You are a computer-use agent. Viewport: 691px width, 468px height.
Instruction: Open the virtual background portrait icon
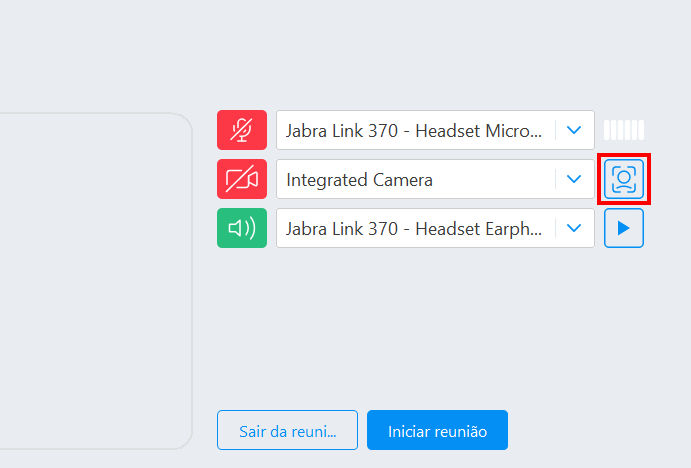[x=624, y=179]
